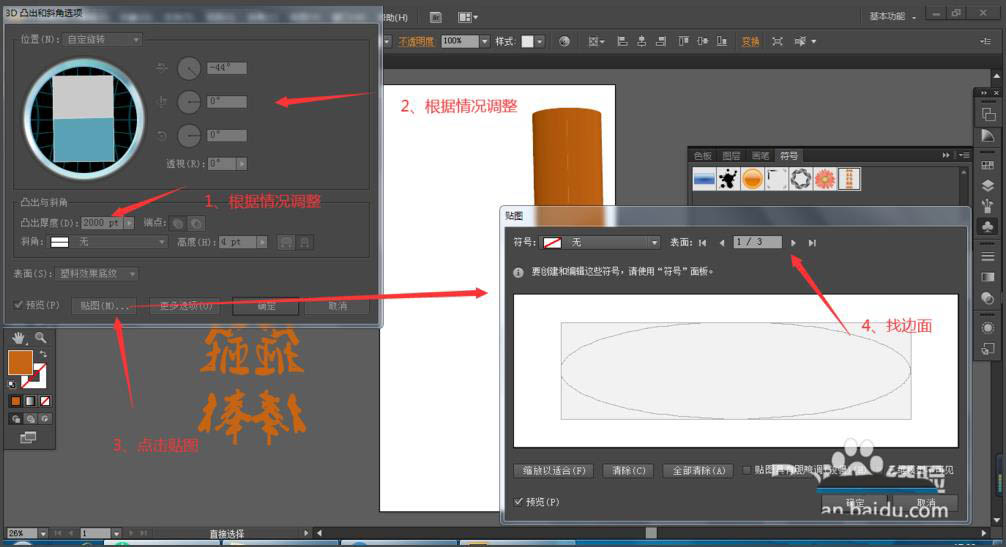Click surface number field 1 / 3
1006x547 pixels.
tap(757, 242)
